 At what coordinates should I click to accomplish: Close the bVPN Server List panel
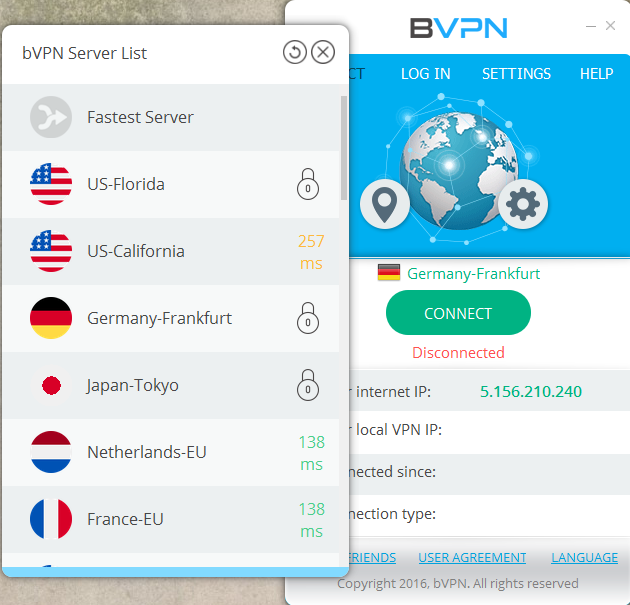click(323, 52)
